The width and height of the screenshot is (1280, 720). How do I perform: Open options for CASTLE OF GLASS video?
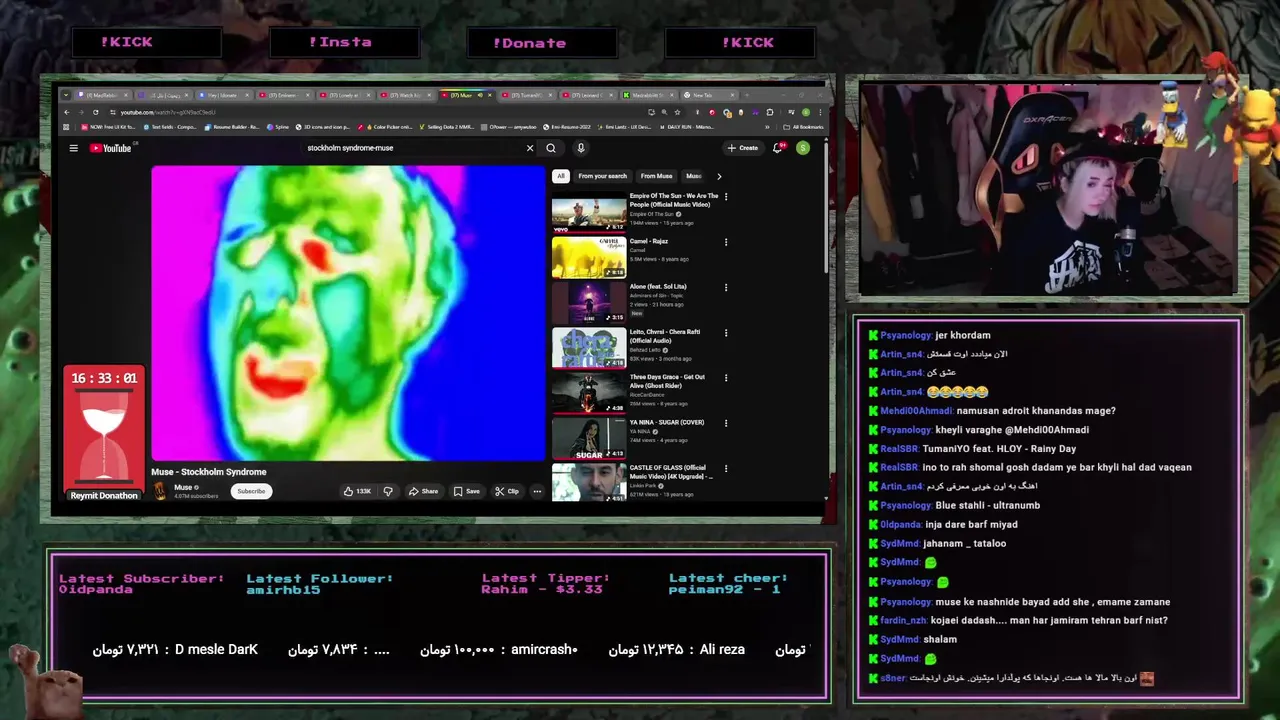click(x=726, y=468)
